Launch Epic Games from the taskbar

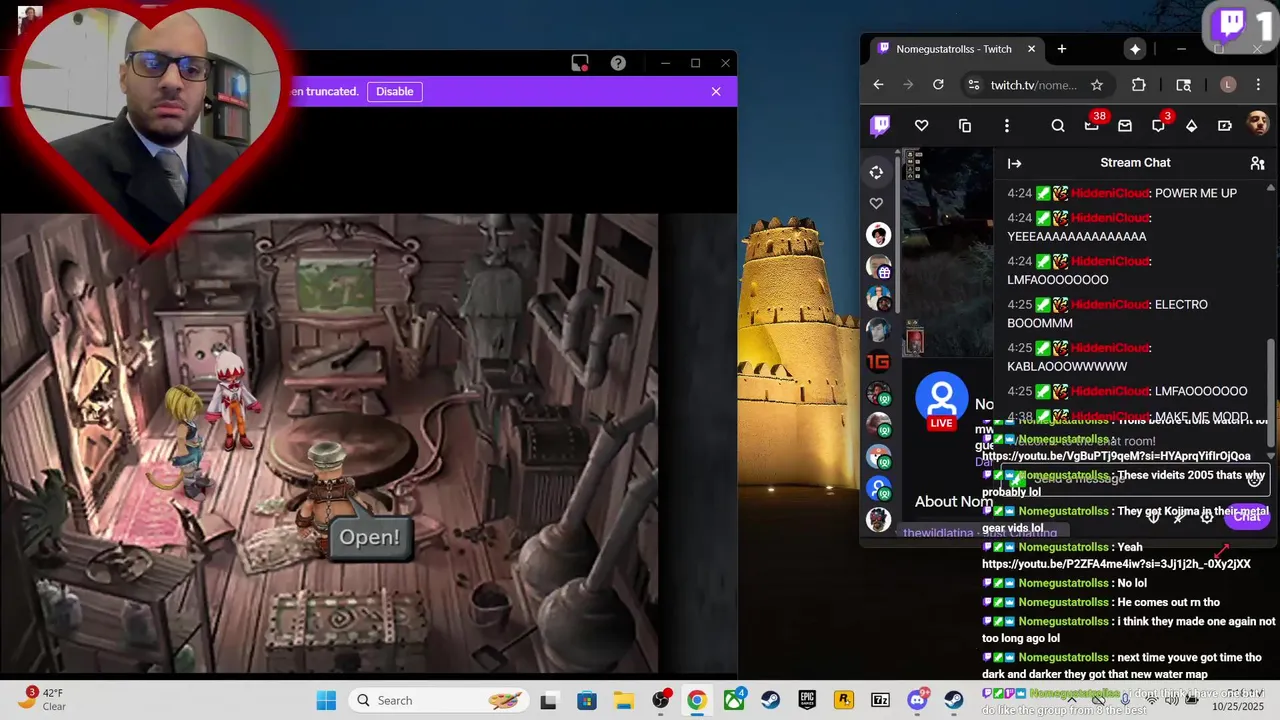point(807,700)
